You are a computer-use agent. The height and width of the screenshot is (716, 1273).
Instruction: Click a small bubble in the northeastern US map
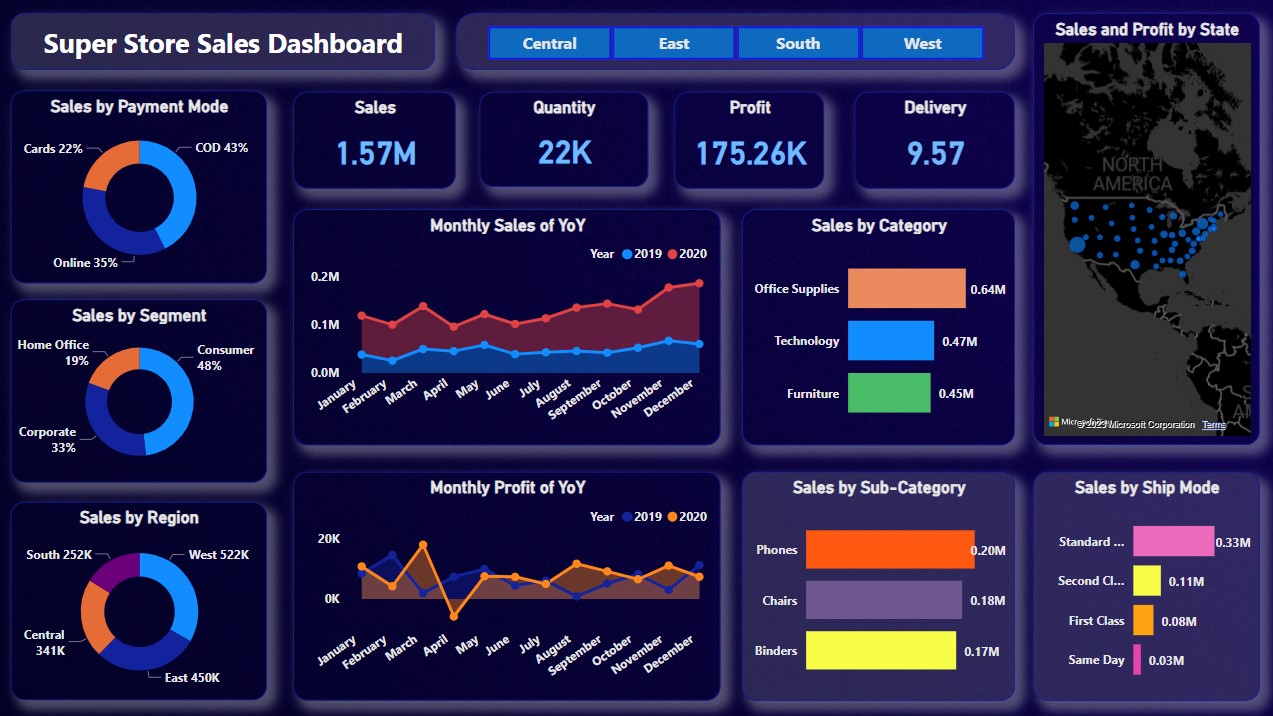(x=1213, y=227)
